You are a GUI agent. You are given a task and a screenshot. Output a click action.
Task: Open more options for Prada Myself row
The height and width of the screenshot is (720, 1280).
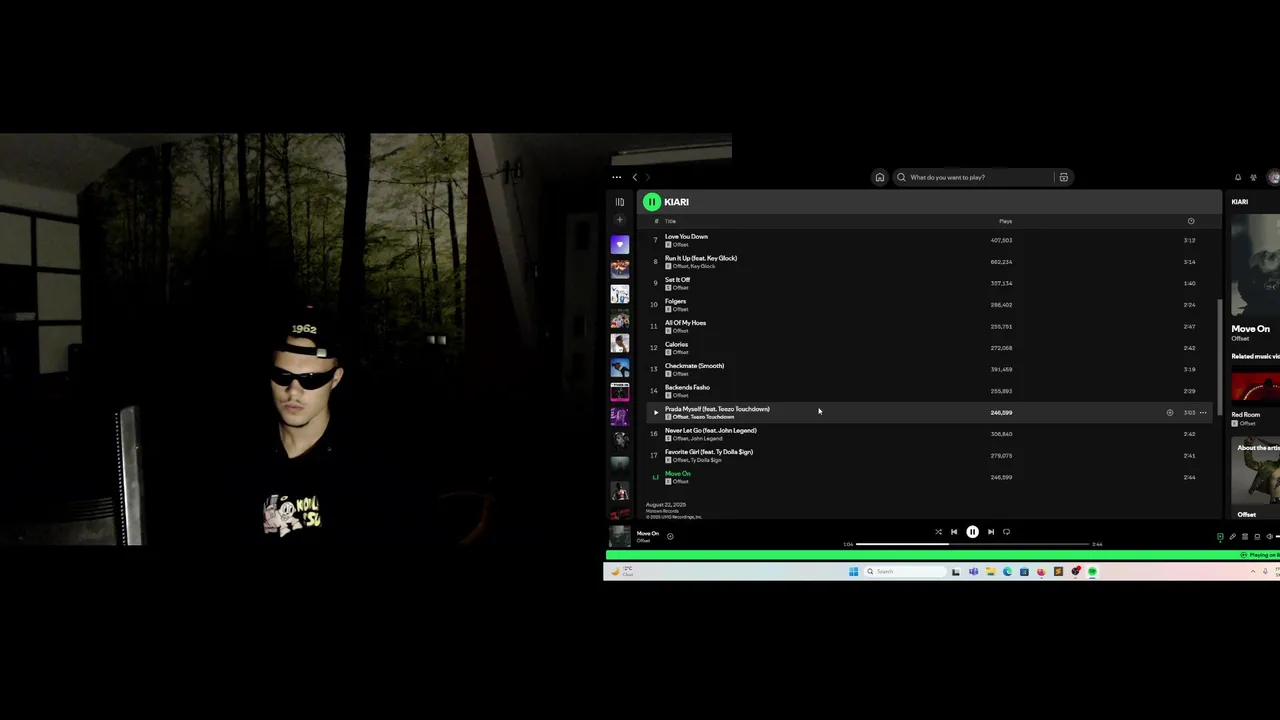pyautogui.click(x=1203, y=413)
